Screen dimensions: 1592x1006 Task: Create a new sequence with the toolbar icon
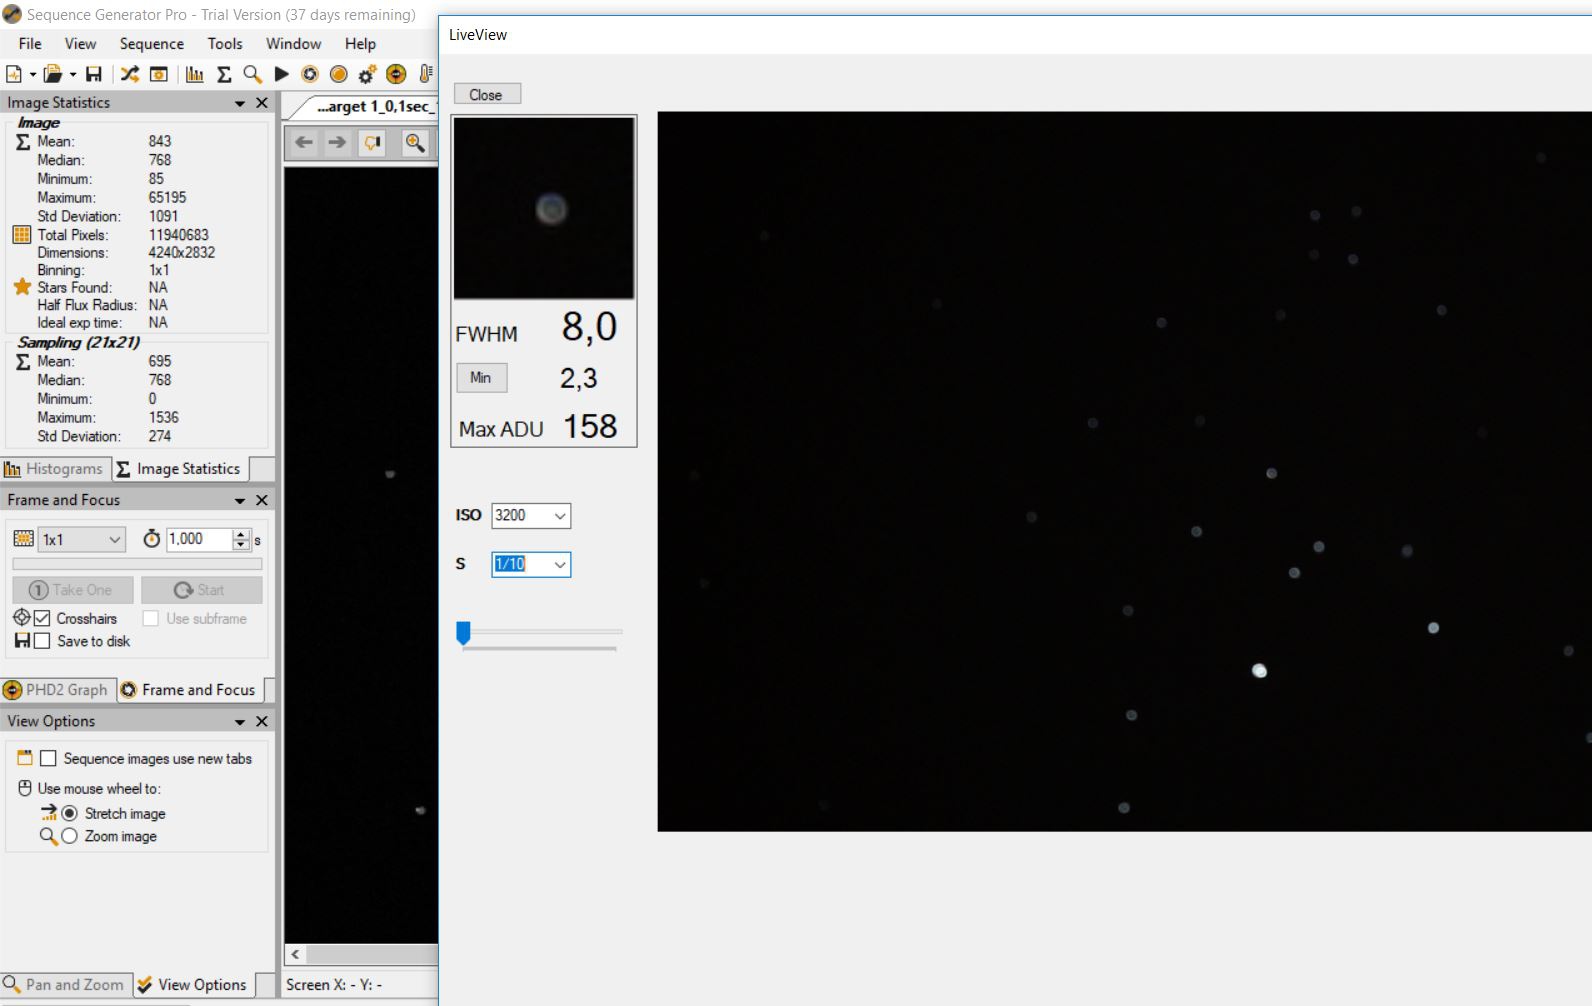pos(14,74)
